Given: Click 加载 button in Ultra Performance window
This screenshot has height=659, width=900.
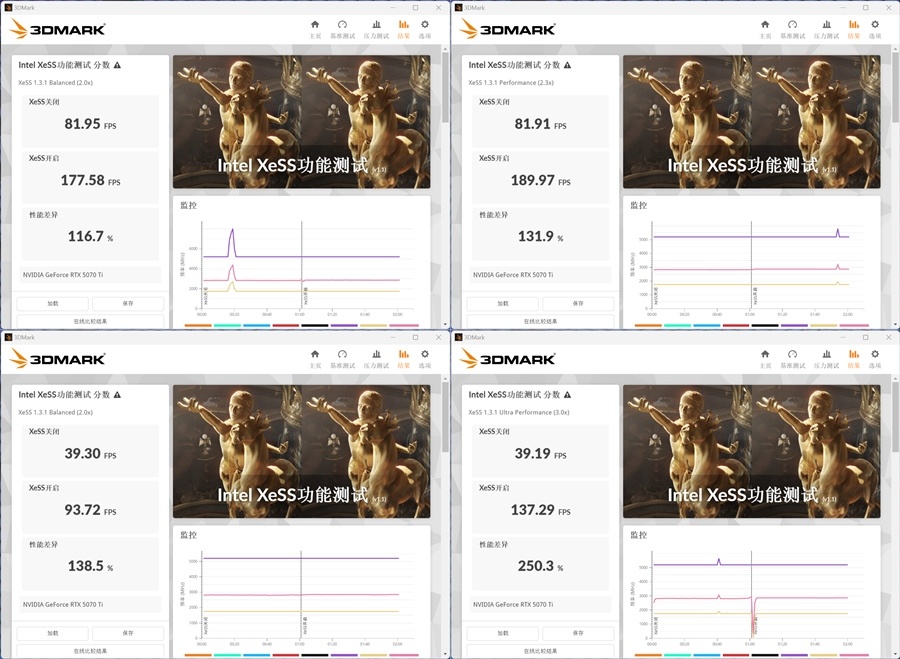Looking at the screenshot, I should 503,633.
